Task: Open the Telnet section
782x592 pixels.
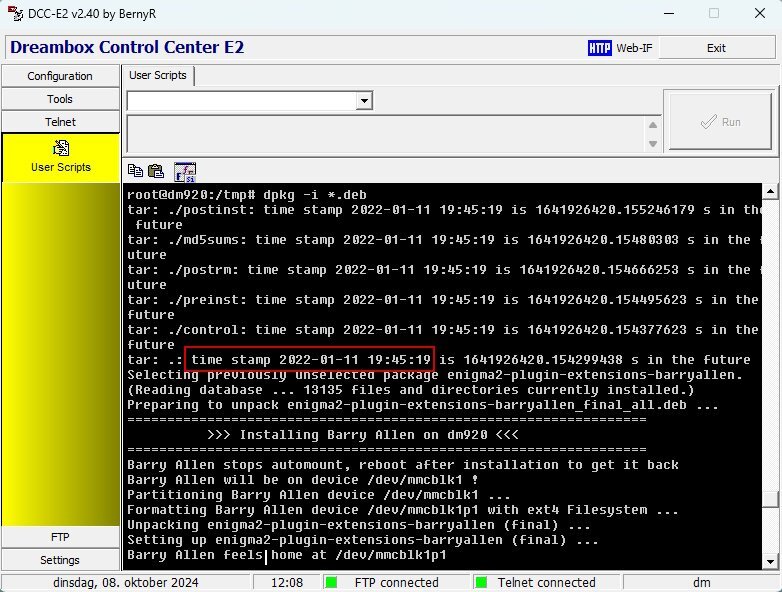Action: point(60,122)
